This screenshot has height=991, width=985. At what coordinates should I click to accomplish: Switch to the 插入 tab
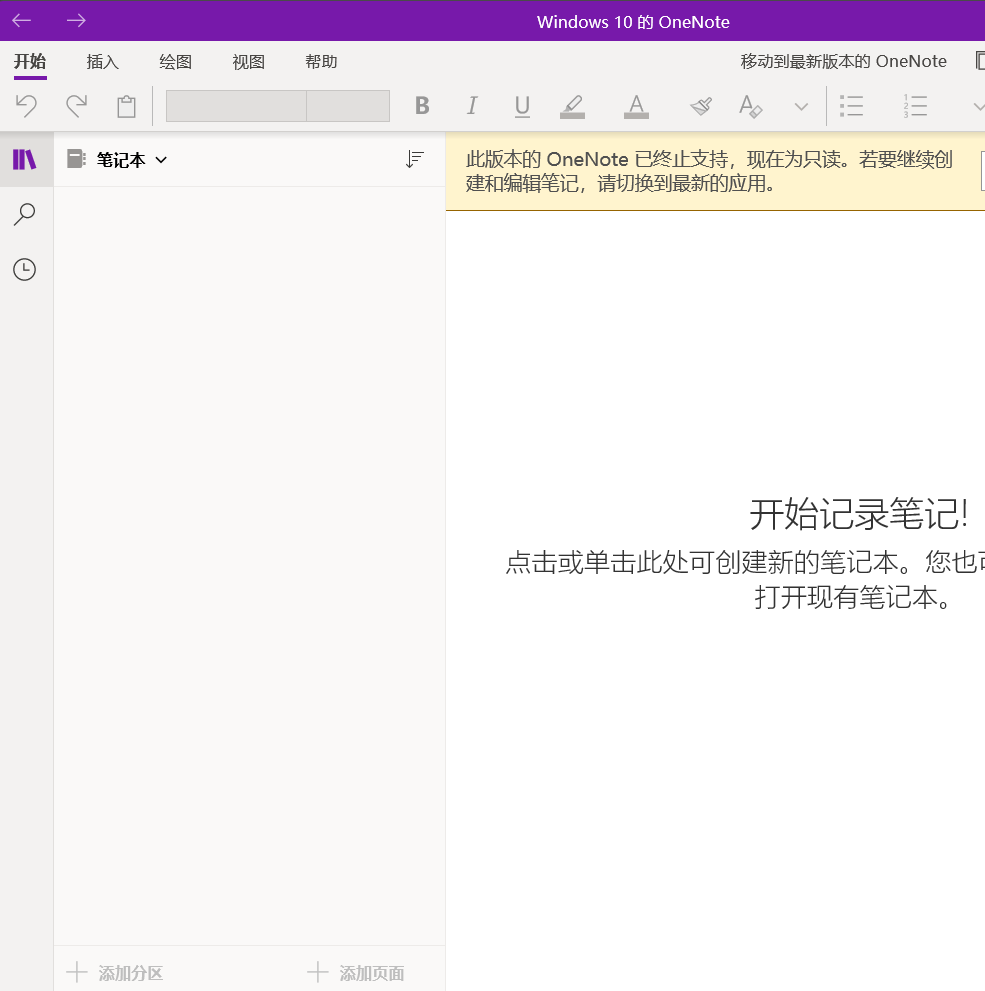[x=102, y=61]
